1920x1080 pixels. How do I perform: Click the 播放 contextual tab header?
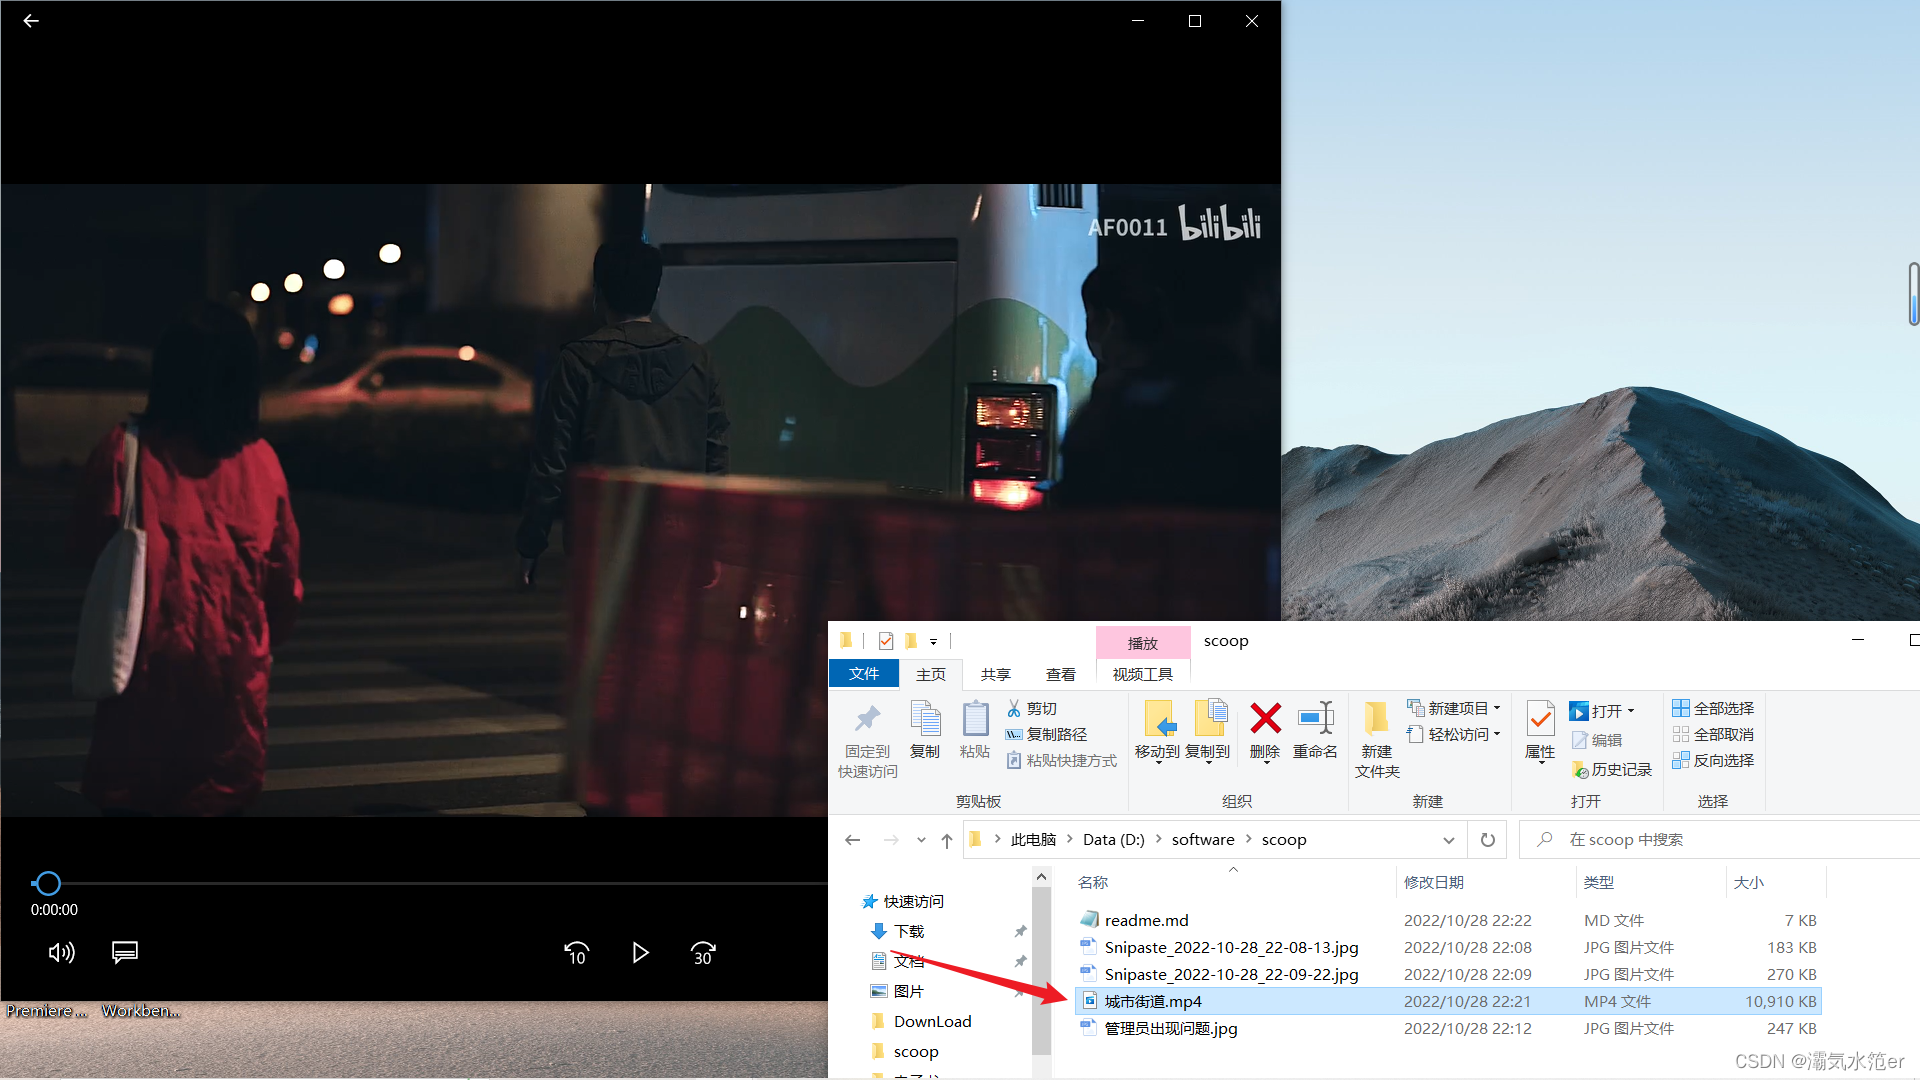pyautogui.click(x=1143, y=643)
